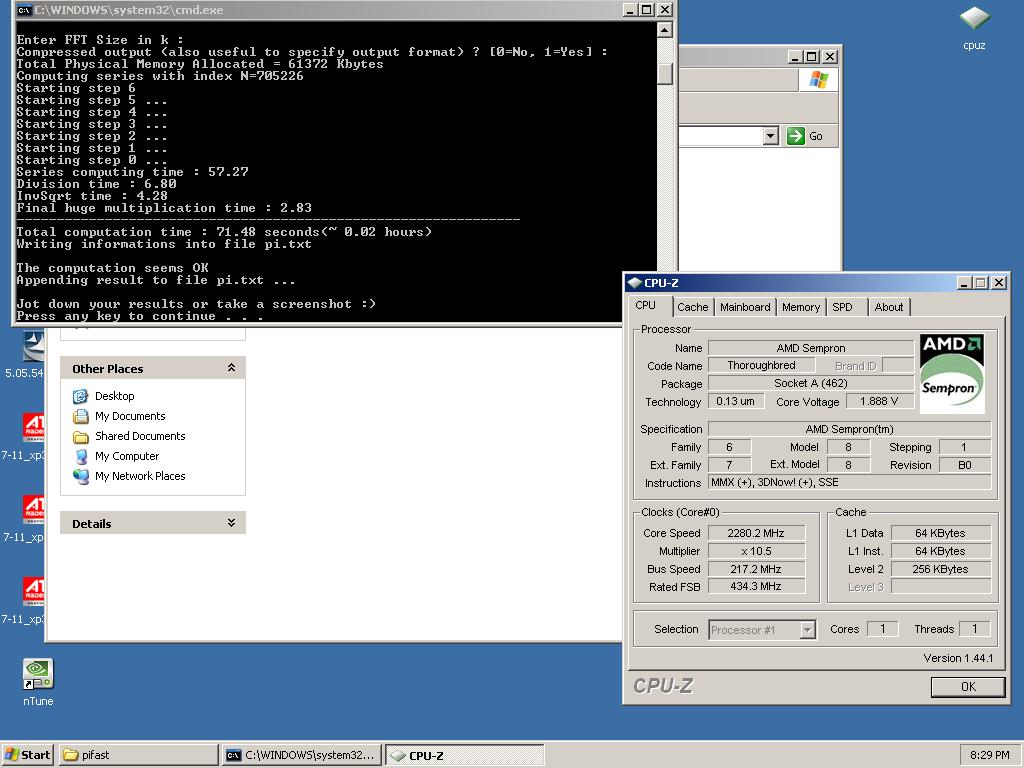Click the Desktop icon in Other Places

point(80,396)
